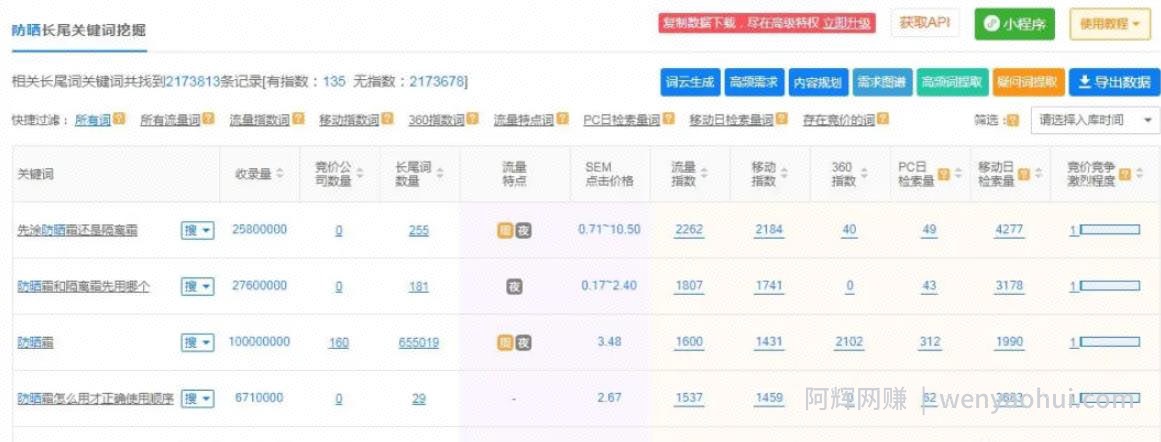
Task: Click competition bar in 先涂防晒霜还是隔离霜 row
Action: (x=1110, y=230)
